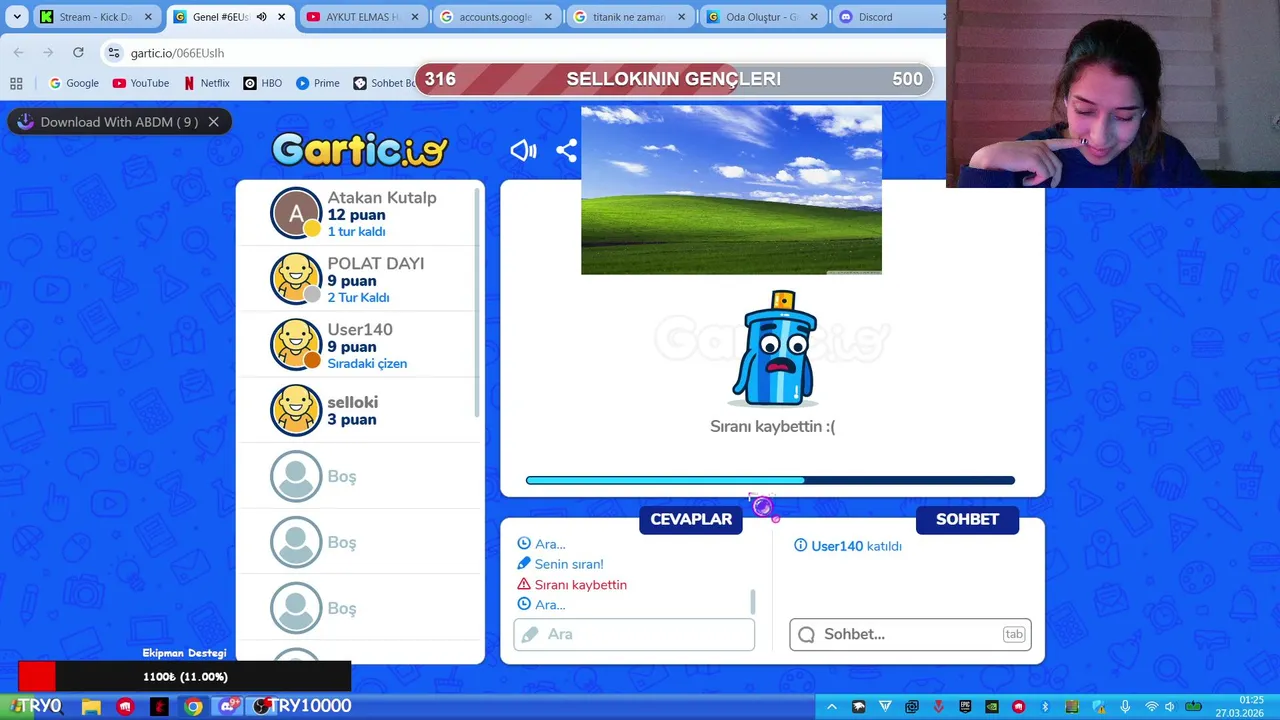The width and height of the screenshot is (1280, 720).
Task: Open the apps grid in bookmarks bar
Action: coord(16,83)
